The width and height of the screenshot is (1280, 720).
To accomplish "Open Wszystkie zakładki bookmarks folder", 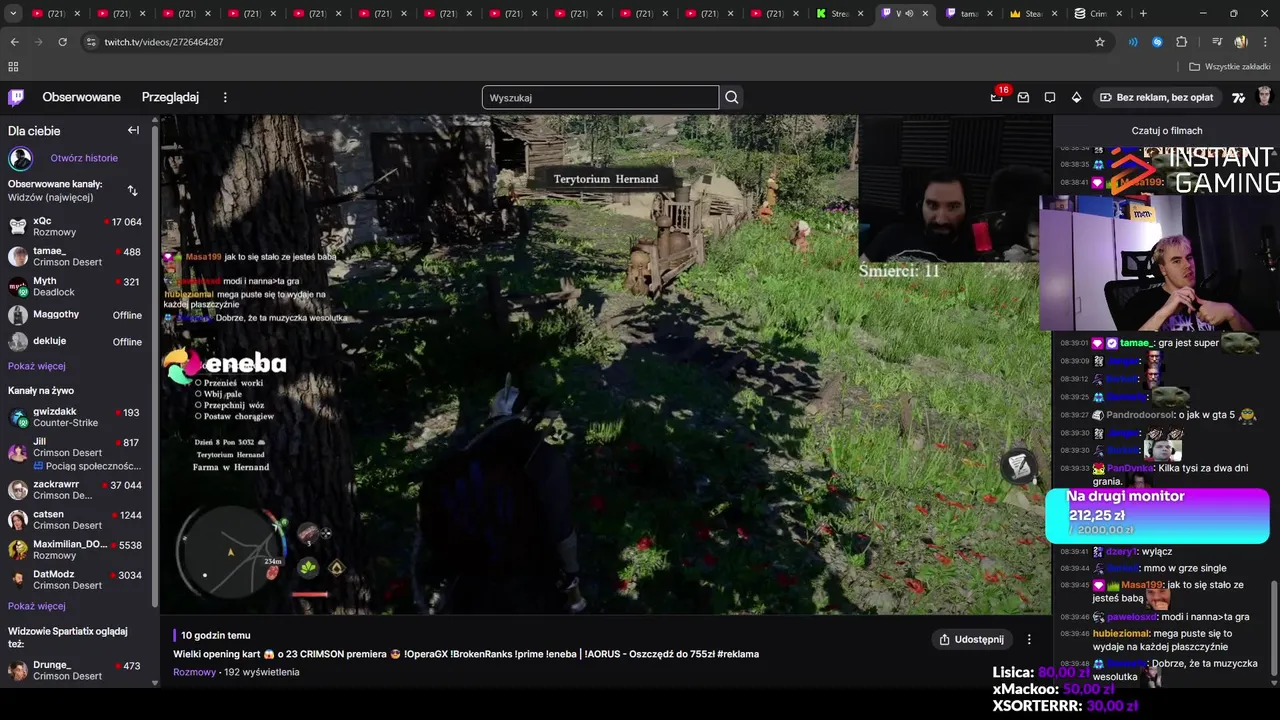I will click(x=1230, y=67).
